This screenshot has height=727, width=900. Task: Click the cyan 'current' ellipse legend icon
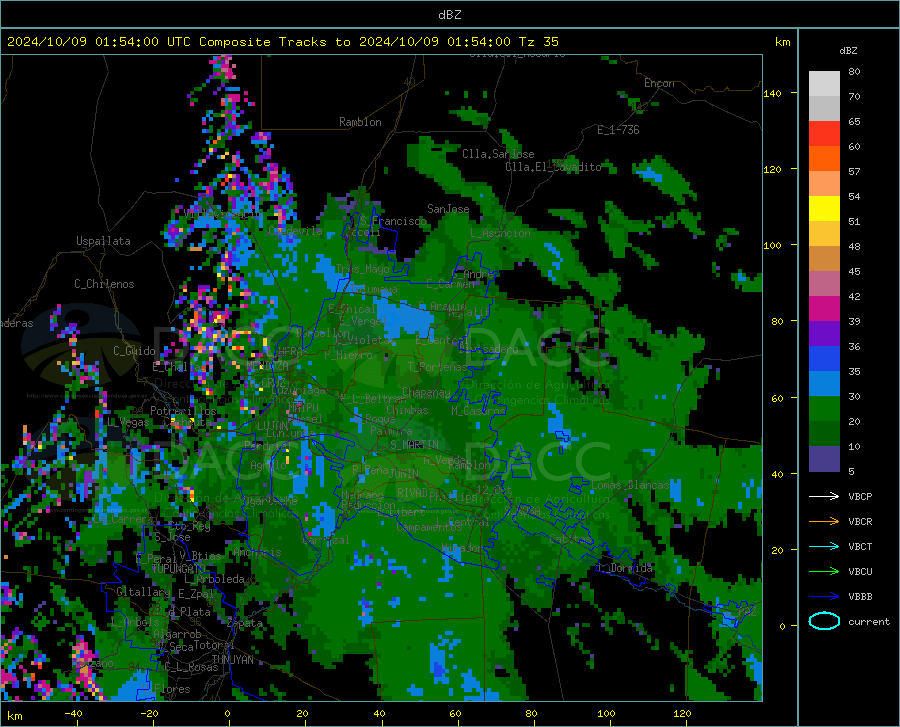point(824,621)
